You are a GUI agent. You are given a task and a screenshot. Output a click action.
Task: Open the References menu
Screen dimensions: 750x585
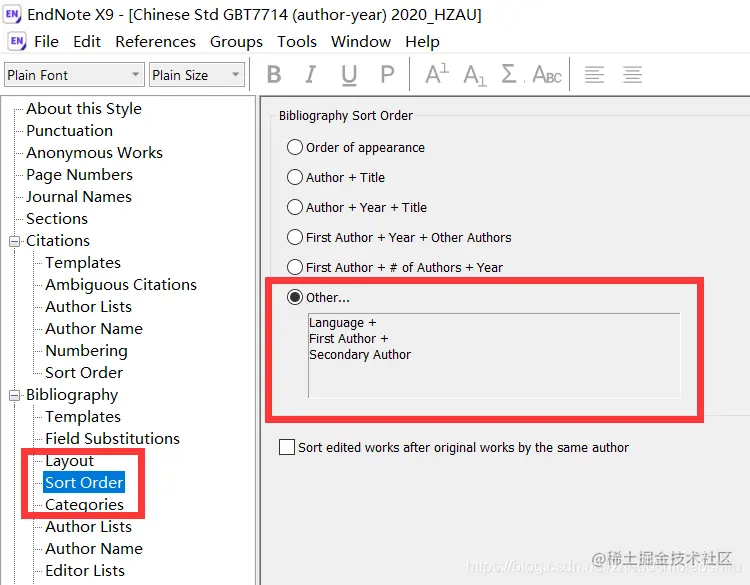pyautogui.click(x=155, y=42)
